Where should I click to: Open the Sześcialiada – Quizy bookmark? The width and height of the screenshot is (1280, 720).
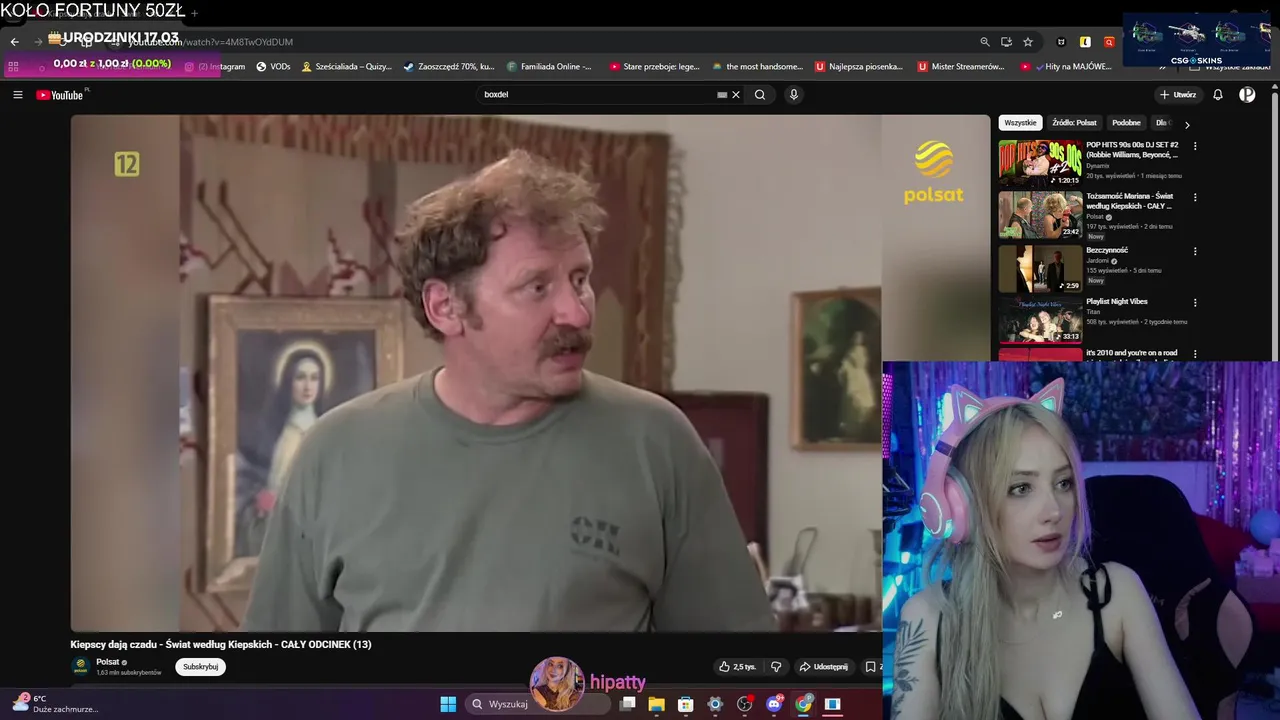347,67
